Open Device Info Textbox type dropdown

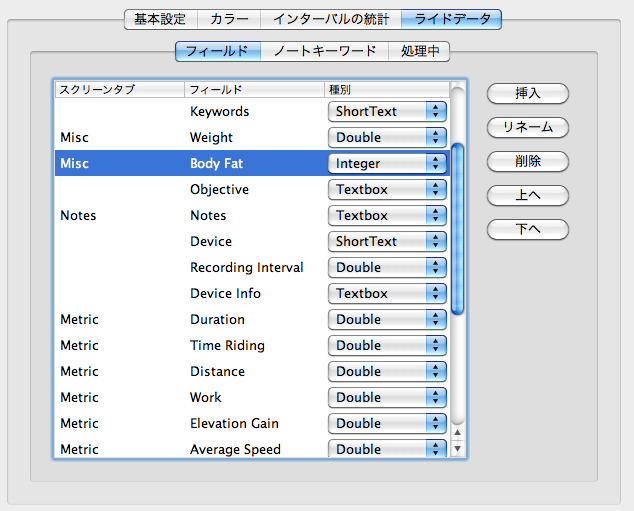387,294
